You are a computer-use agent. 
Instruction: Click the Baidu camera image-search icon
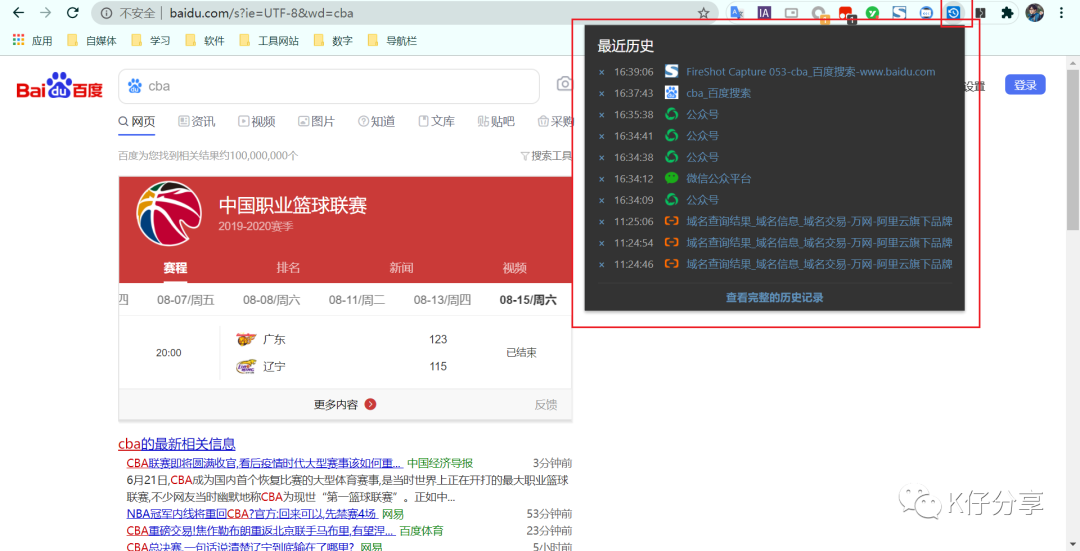(564, 84)
